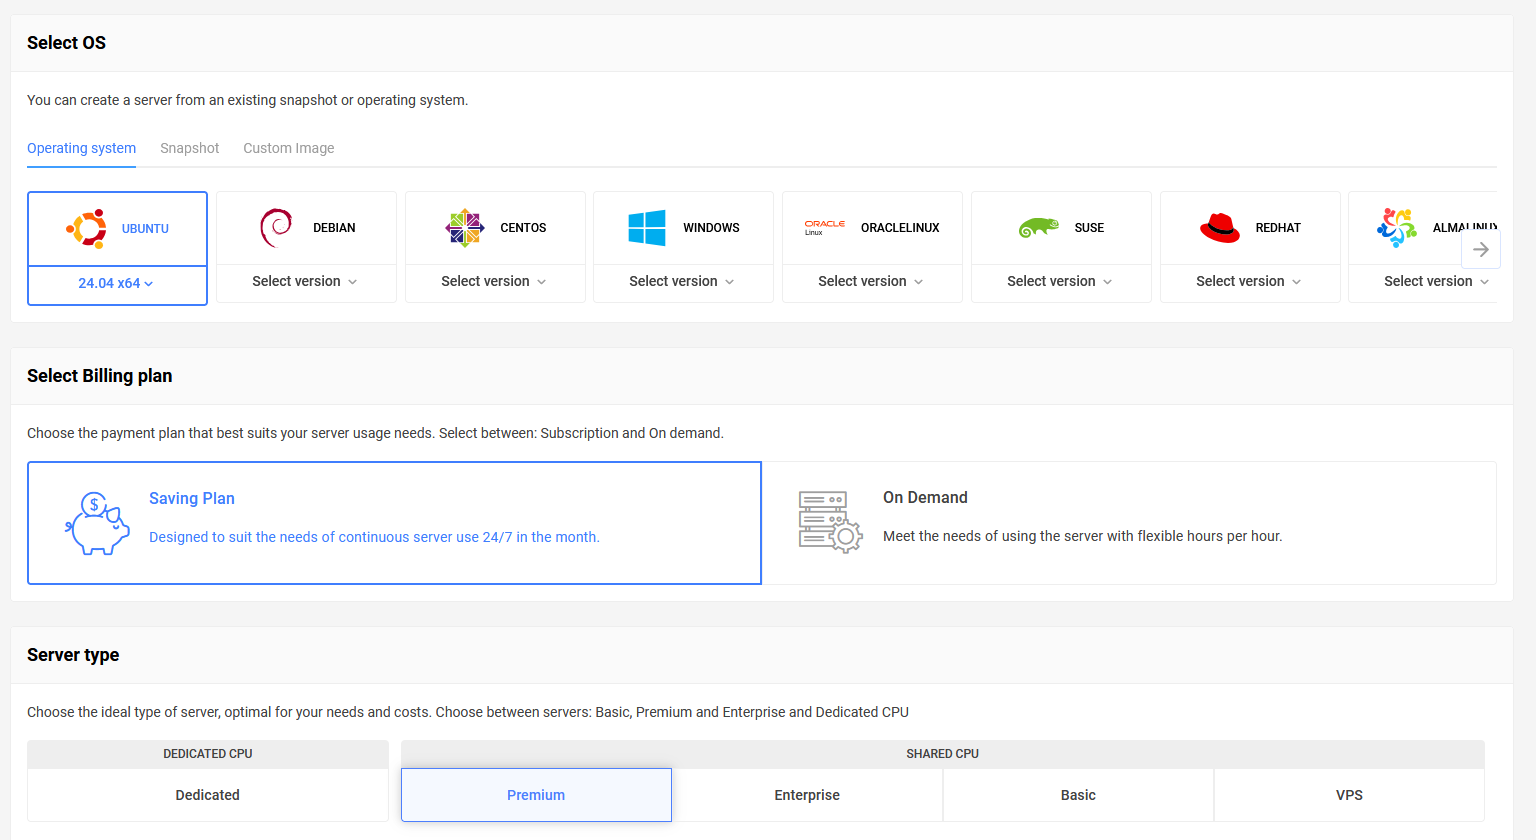Select the AlmaLinux colorful logo

[1397, 228]
